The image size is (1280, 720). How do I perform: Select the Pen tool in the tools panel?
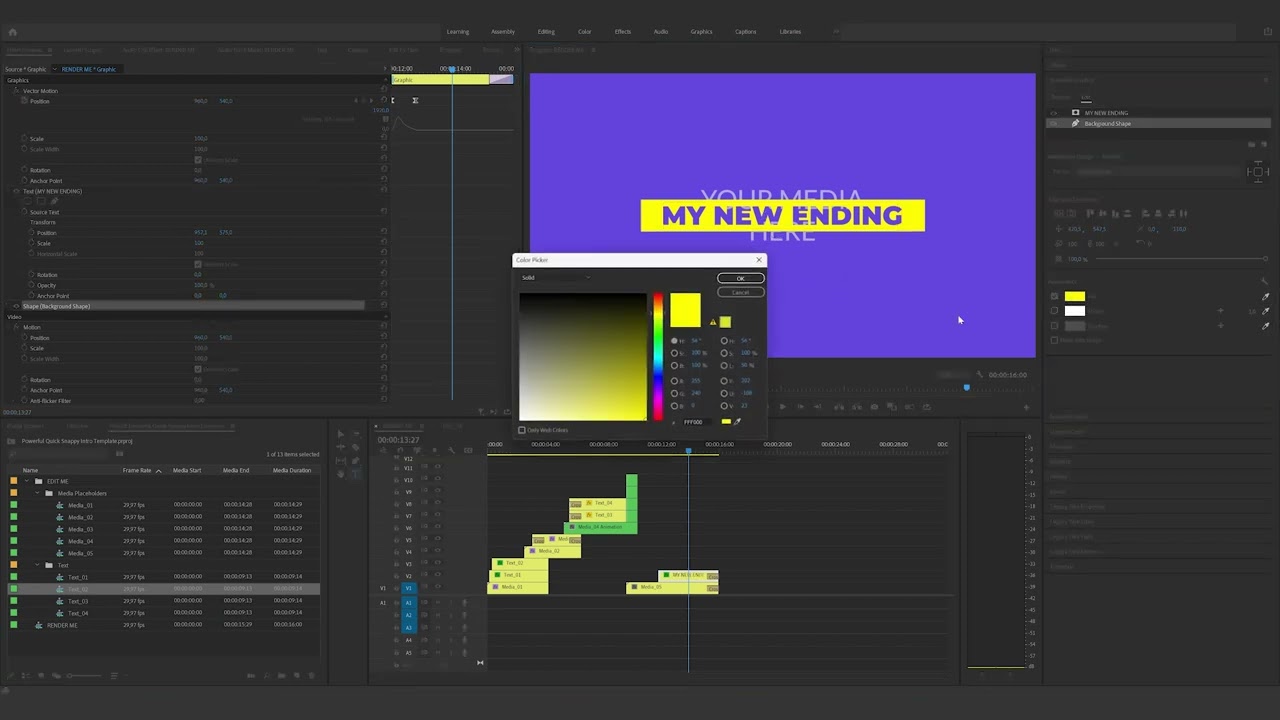[356, 460]
